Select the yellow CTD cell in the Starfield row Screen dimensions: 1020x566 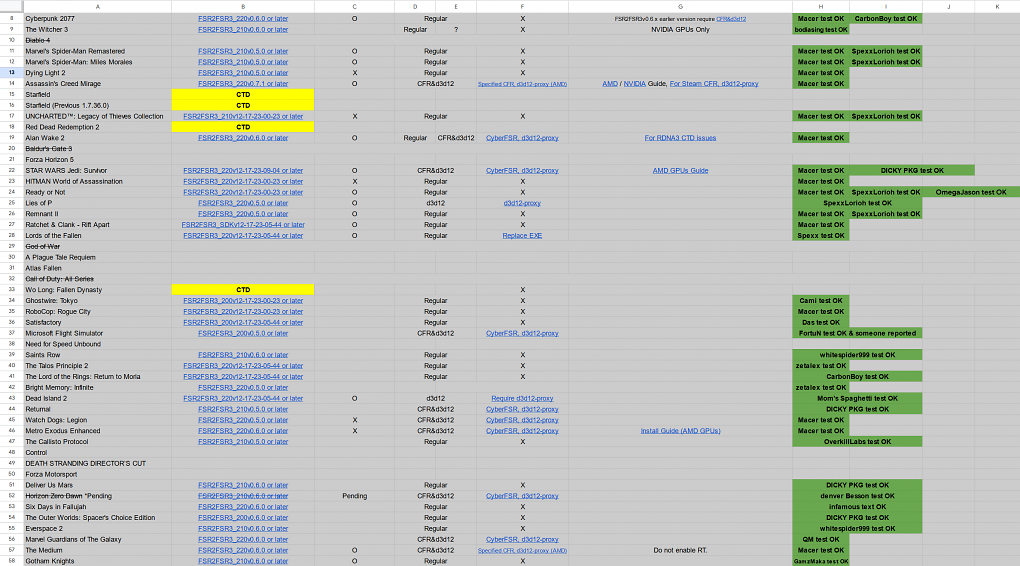coord(243,94)
